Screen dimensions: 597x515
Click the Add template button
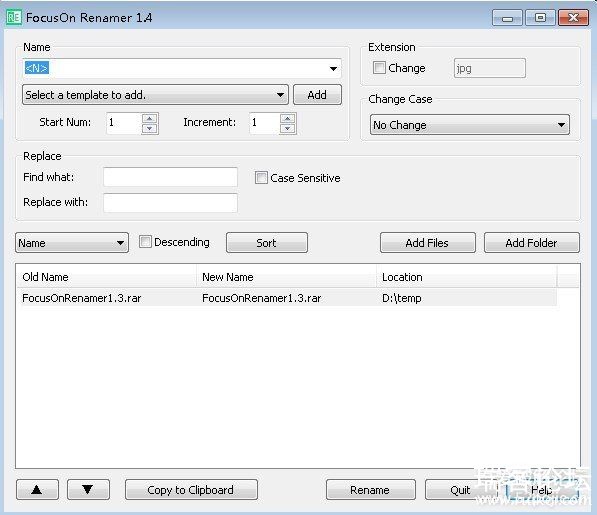(x=317, y=95)
